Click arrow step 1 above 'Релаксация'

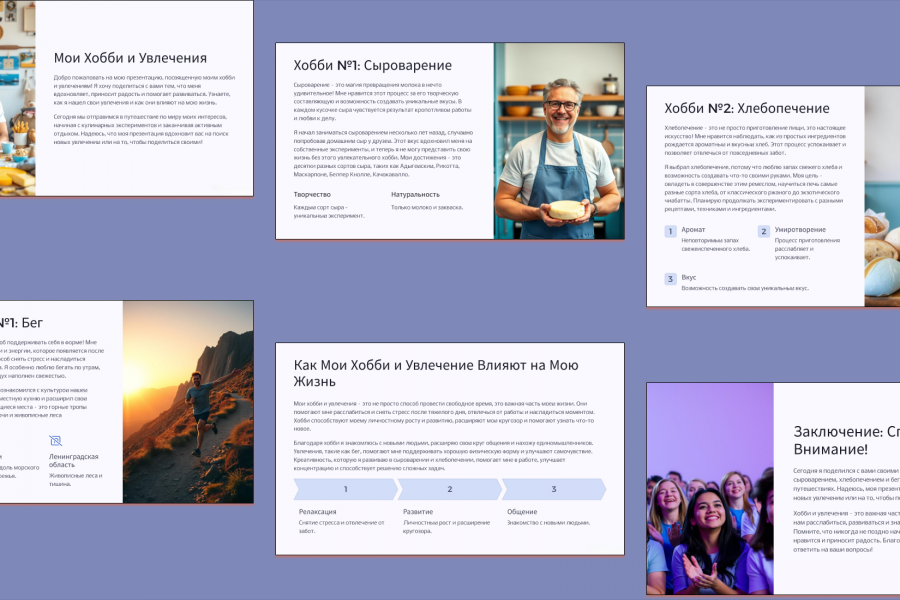point(346,489)
